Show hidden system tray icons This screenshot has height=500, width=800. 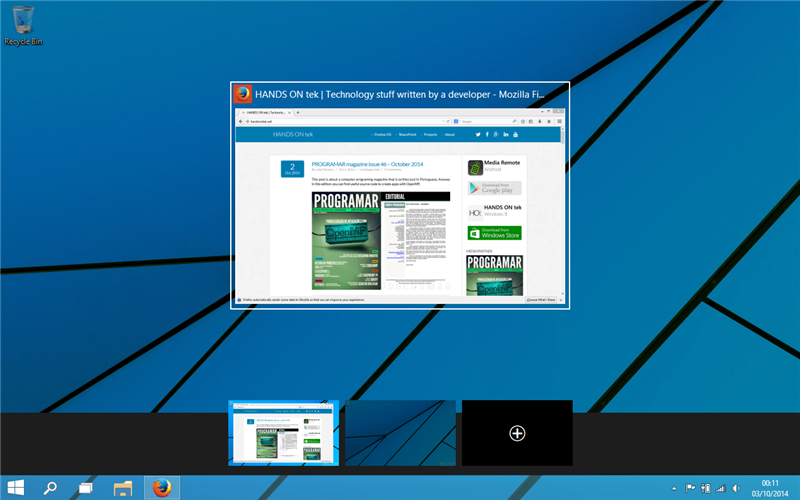pos(674,488)
